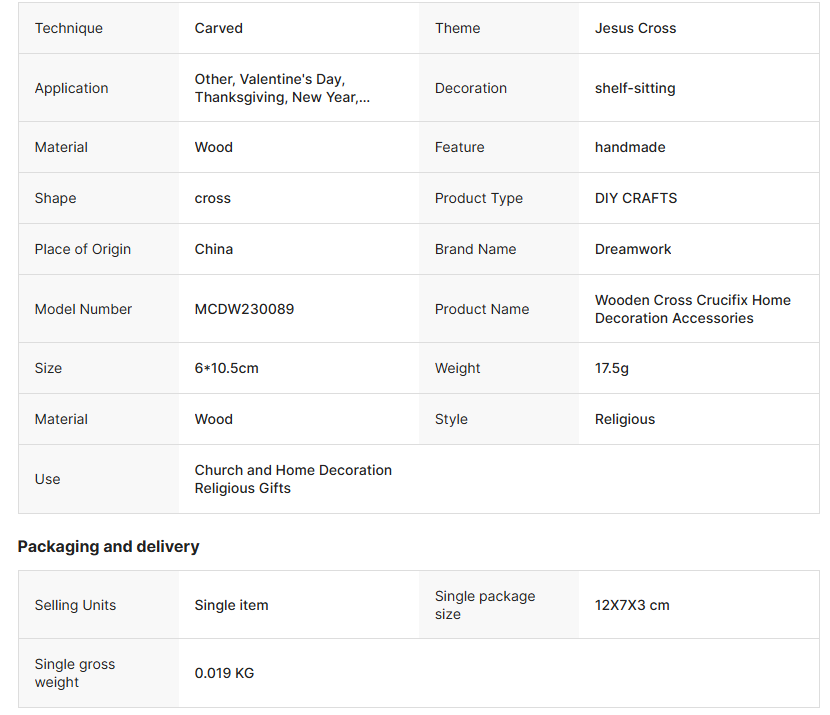Image resolution: width=830 pixels, height=715 pixels.
Task: Click the 17.5g weight value
Action: coord(612,368)
